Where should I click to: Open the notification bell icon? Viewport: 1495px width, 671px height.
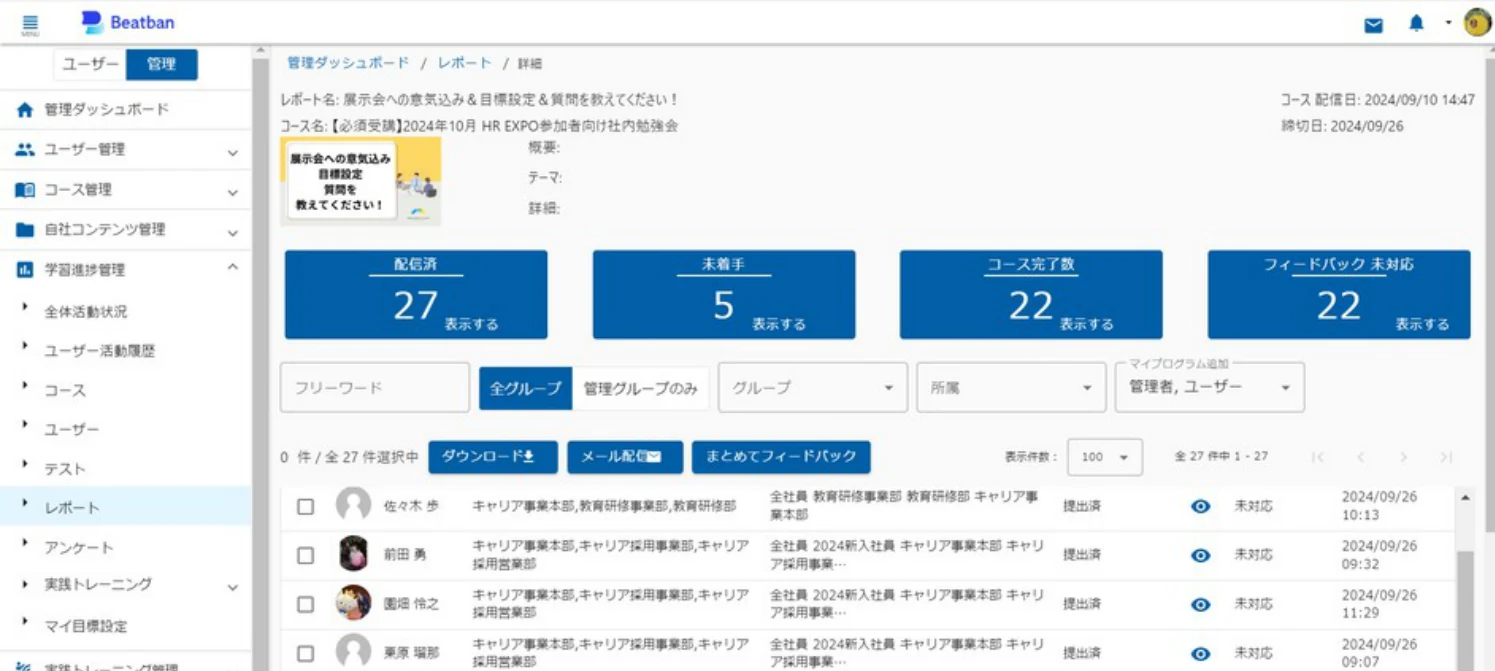click(x=1416, y=23)
